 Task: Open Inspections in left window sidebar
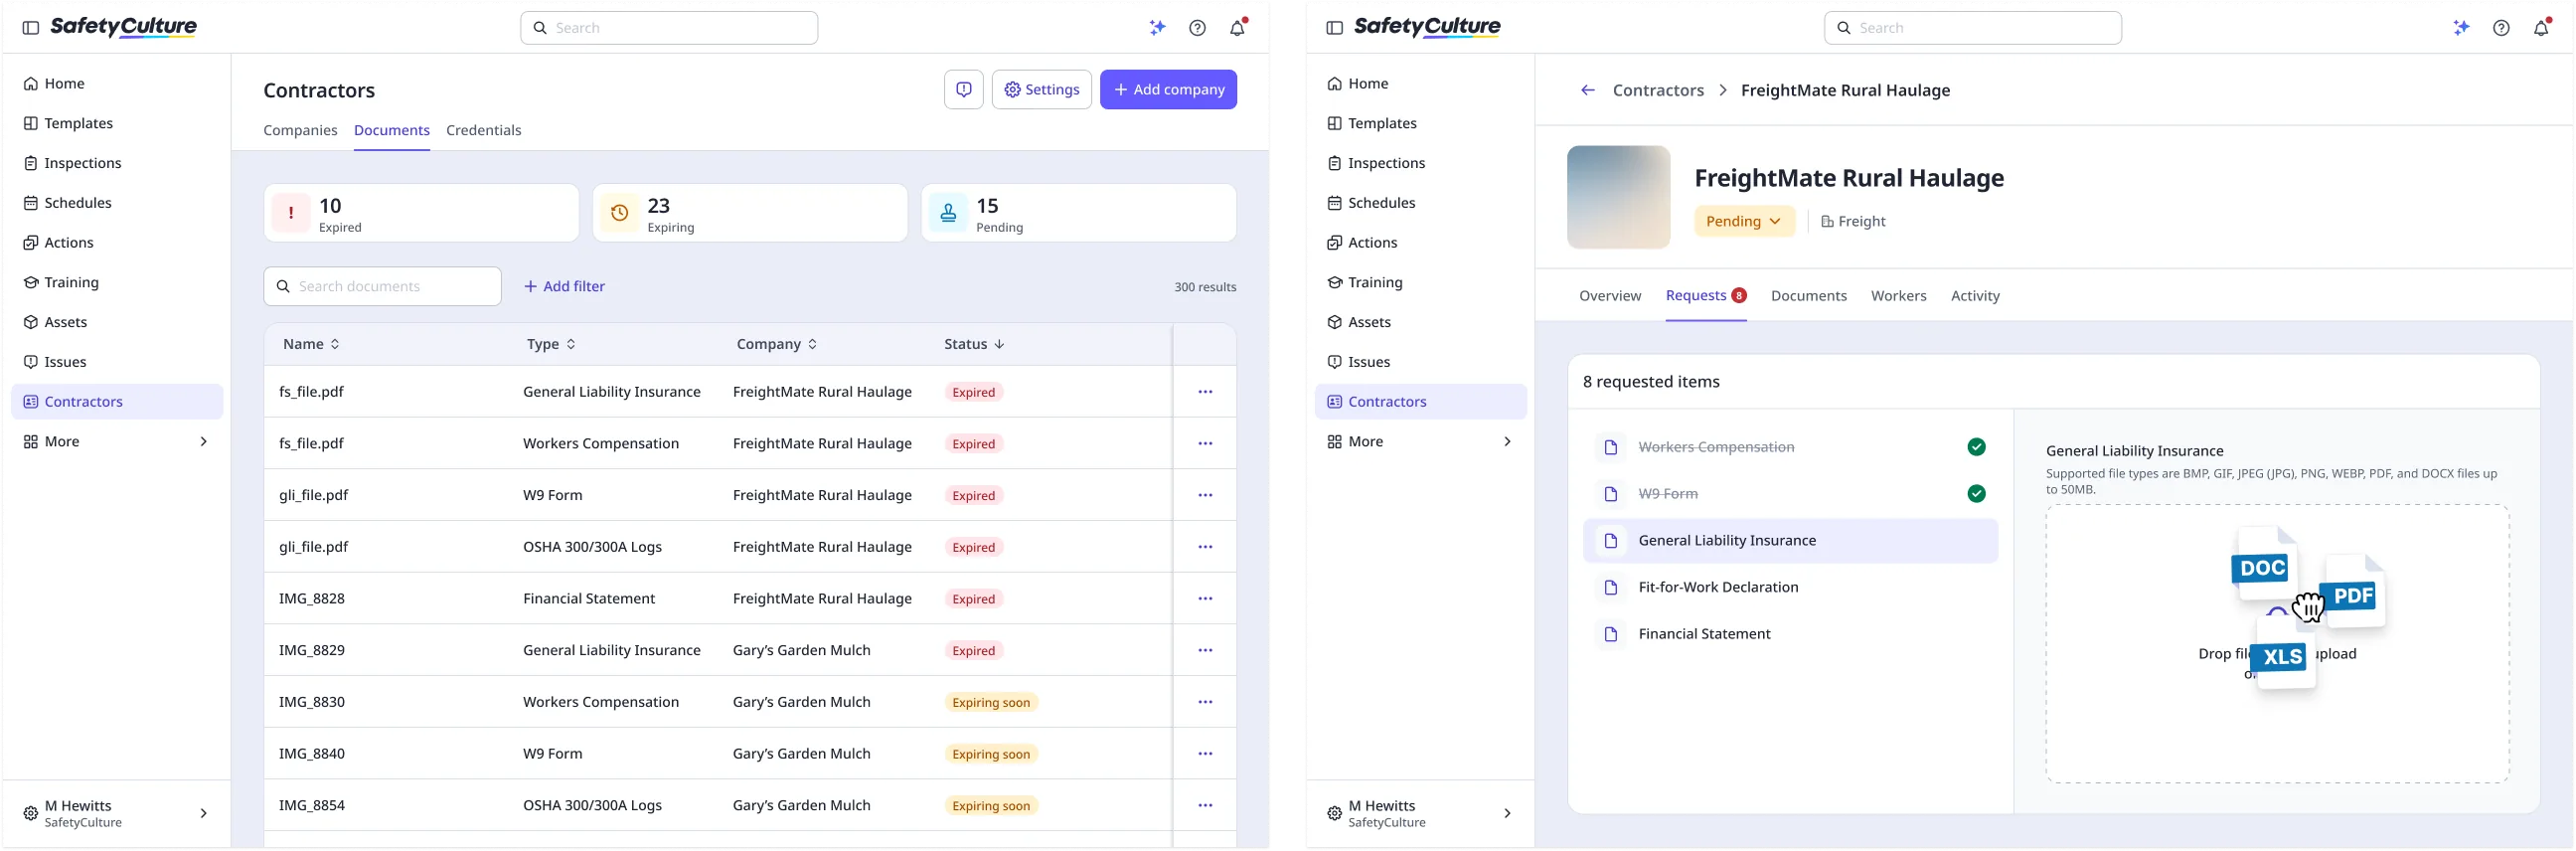point(117,163)
